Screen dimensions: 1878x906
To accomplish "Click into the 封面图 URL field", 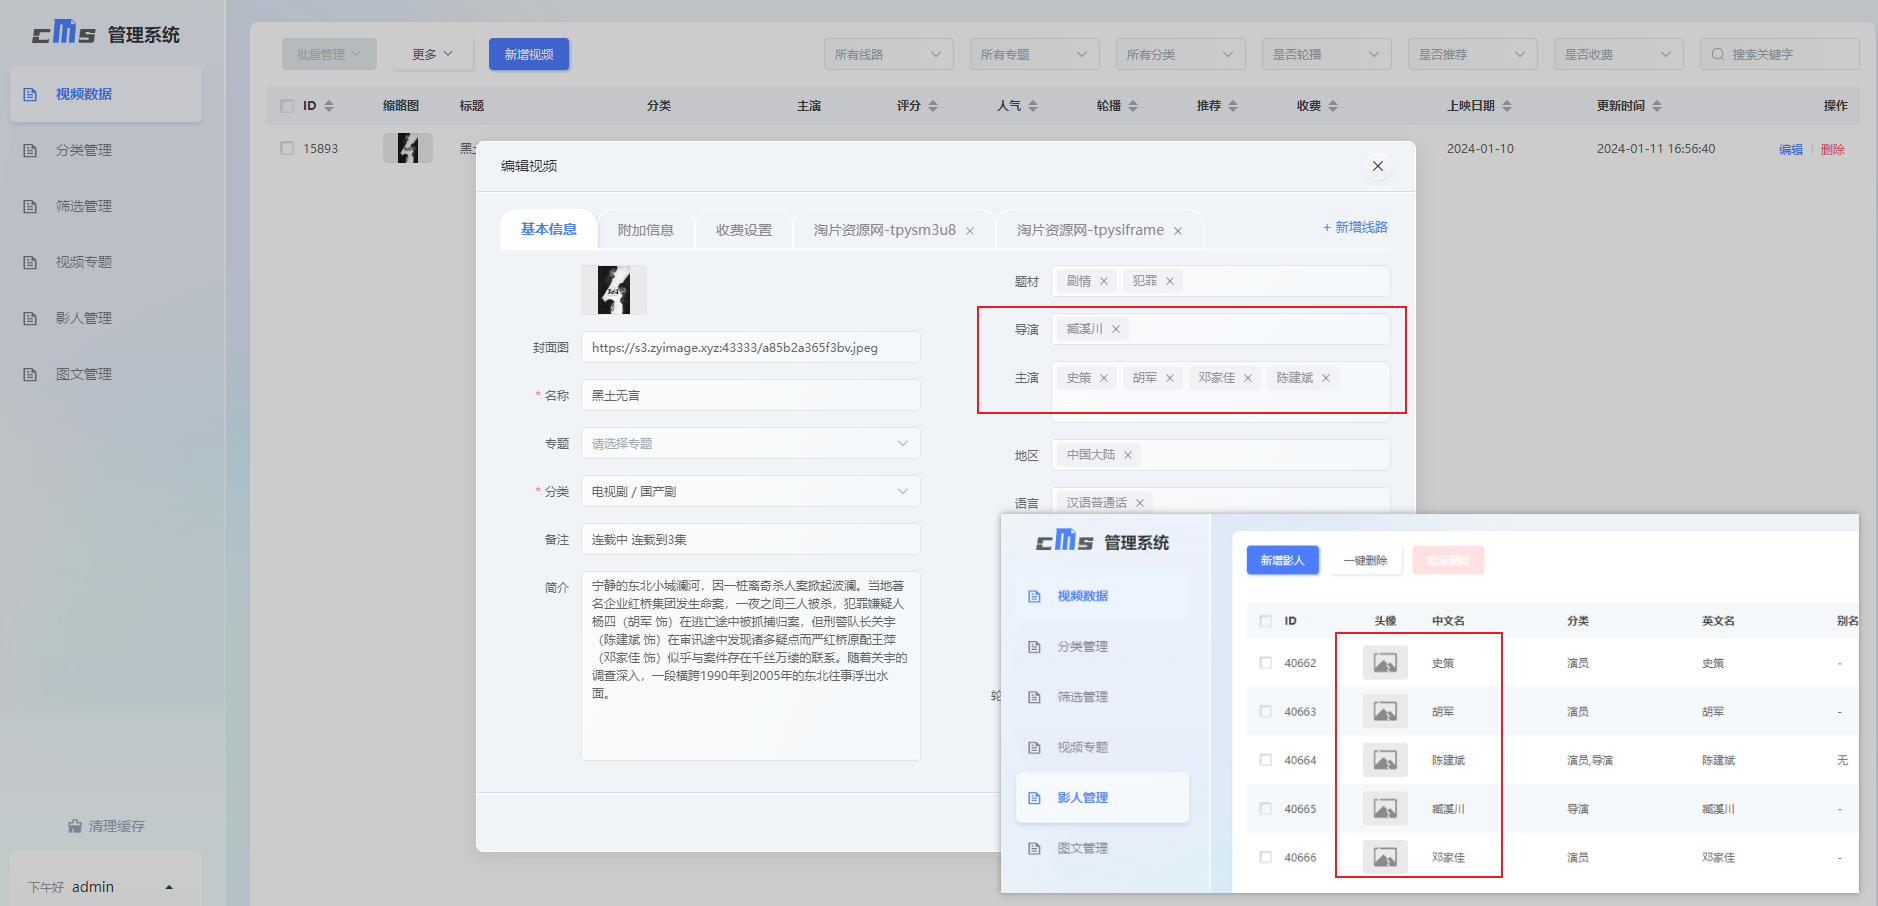I will coord(751,347).
